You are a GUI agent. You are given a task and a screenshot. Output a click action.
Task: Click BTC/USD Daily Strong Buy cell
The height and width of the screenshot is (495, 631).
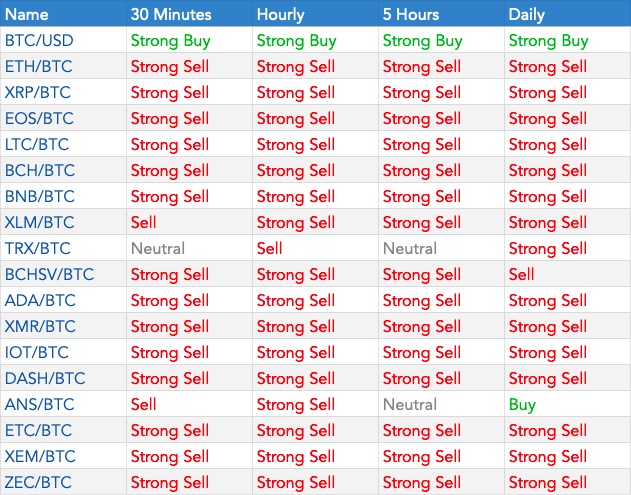548,41
